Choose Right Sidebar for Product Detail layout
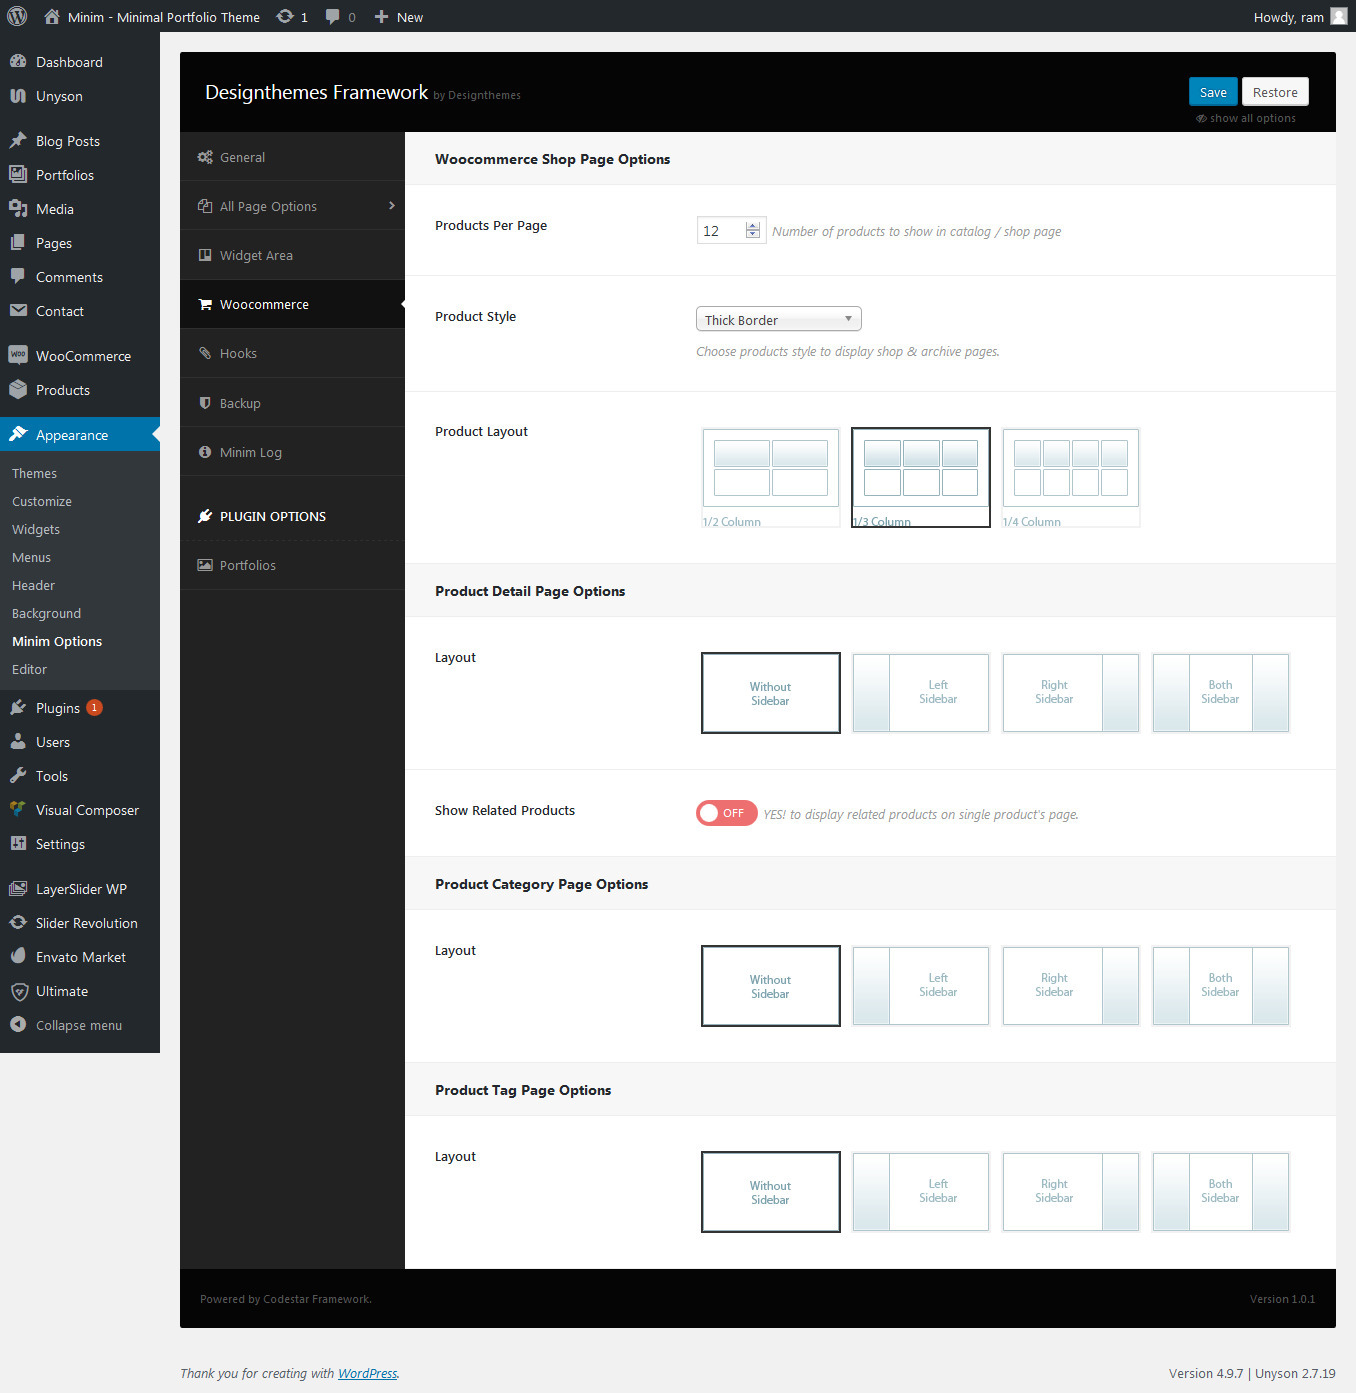 pos(1071,693)
